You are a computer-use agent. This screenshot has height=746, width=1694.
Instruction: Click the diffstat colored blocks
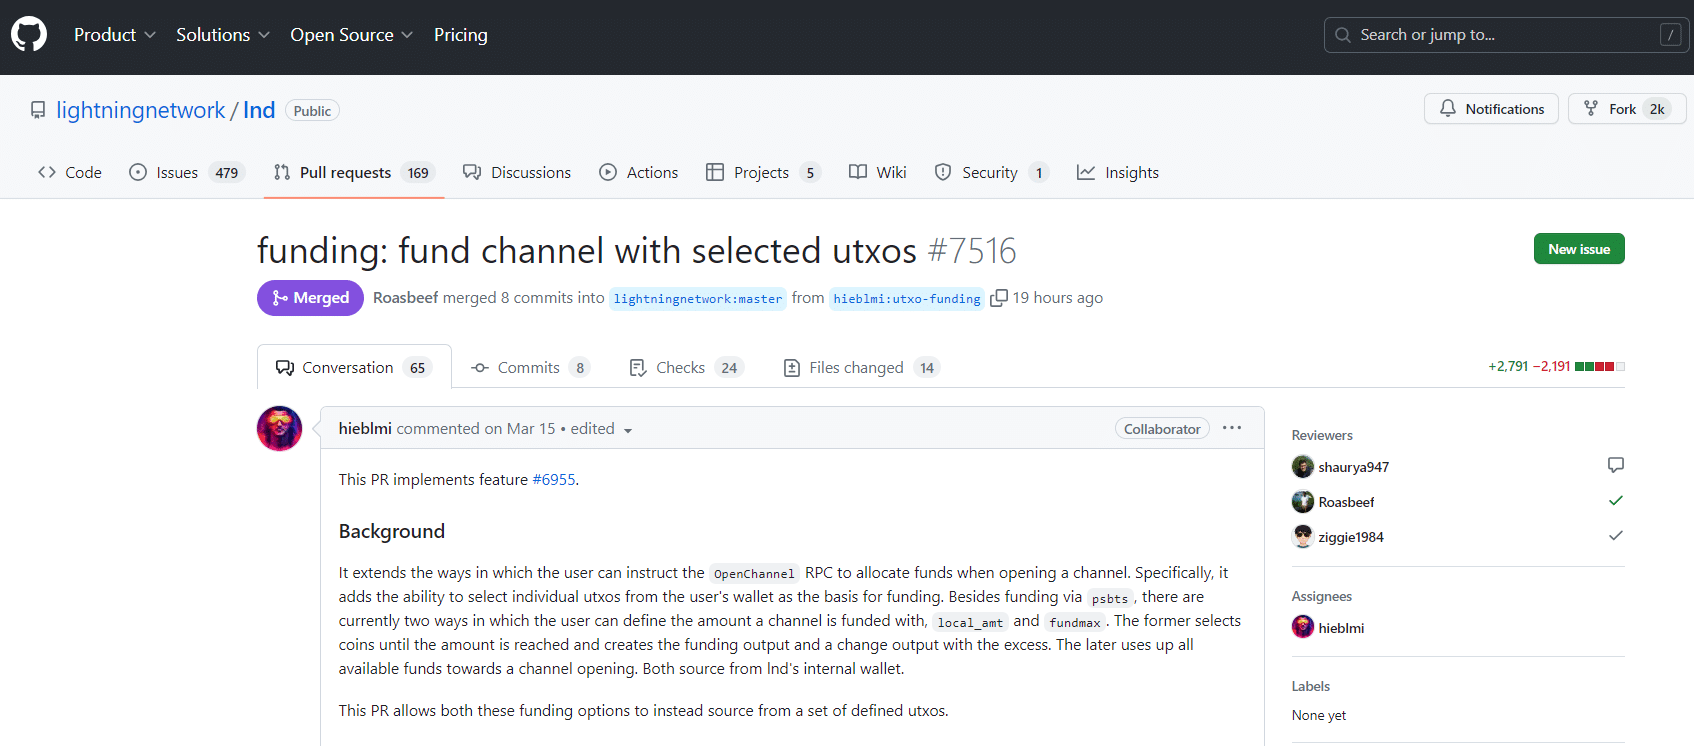pyautogui.click(x=1600, y=367)
